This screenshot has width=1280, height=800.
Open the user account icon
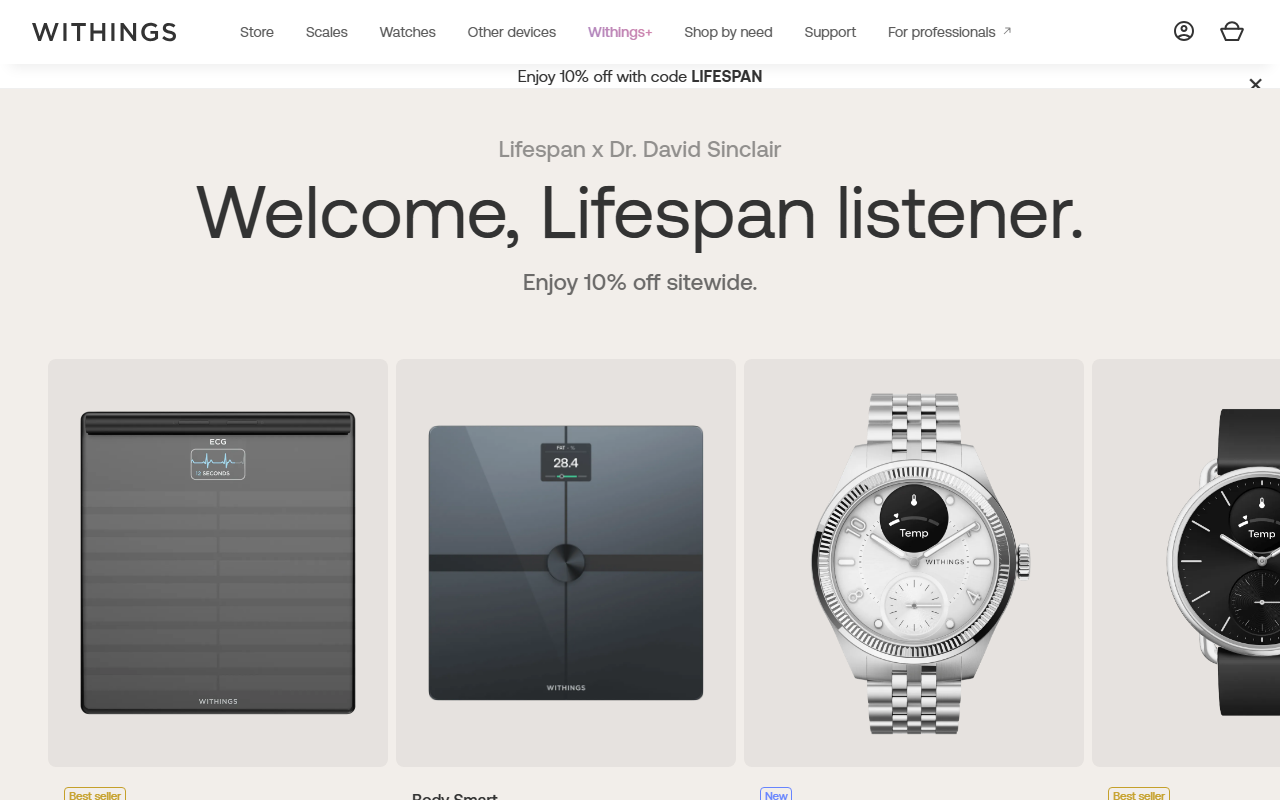coord(1184,31)
